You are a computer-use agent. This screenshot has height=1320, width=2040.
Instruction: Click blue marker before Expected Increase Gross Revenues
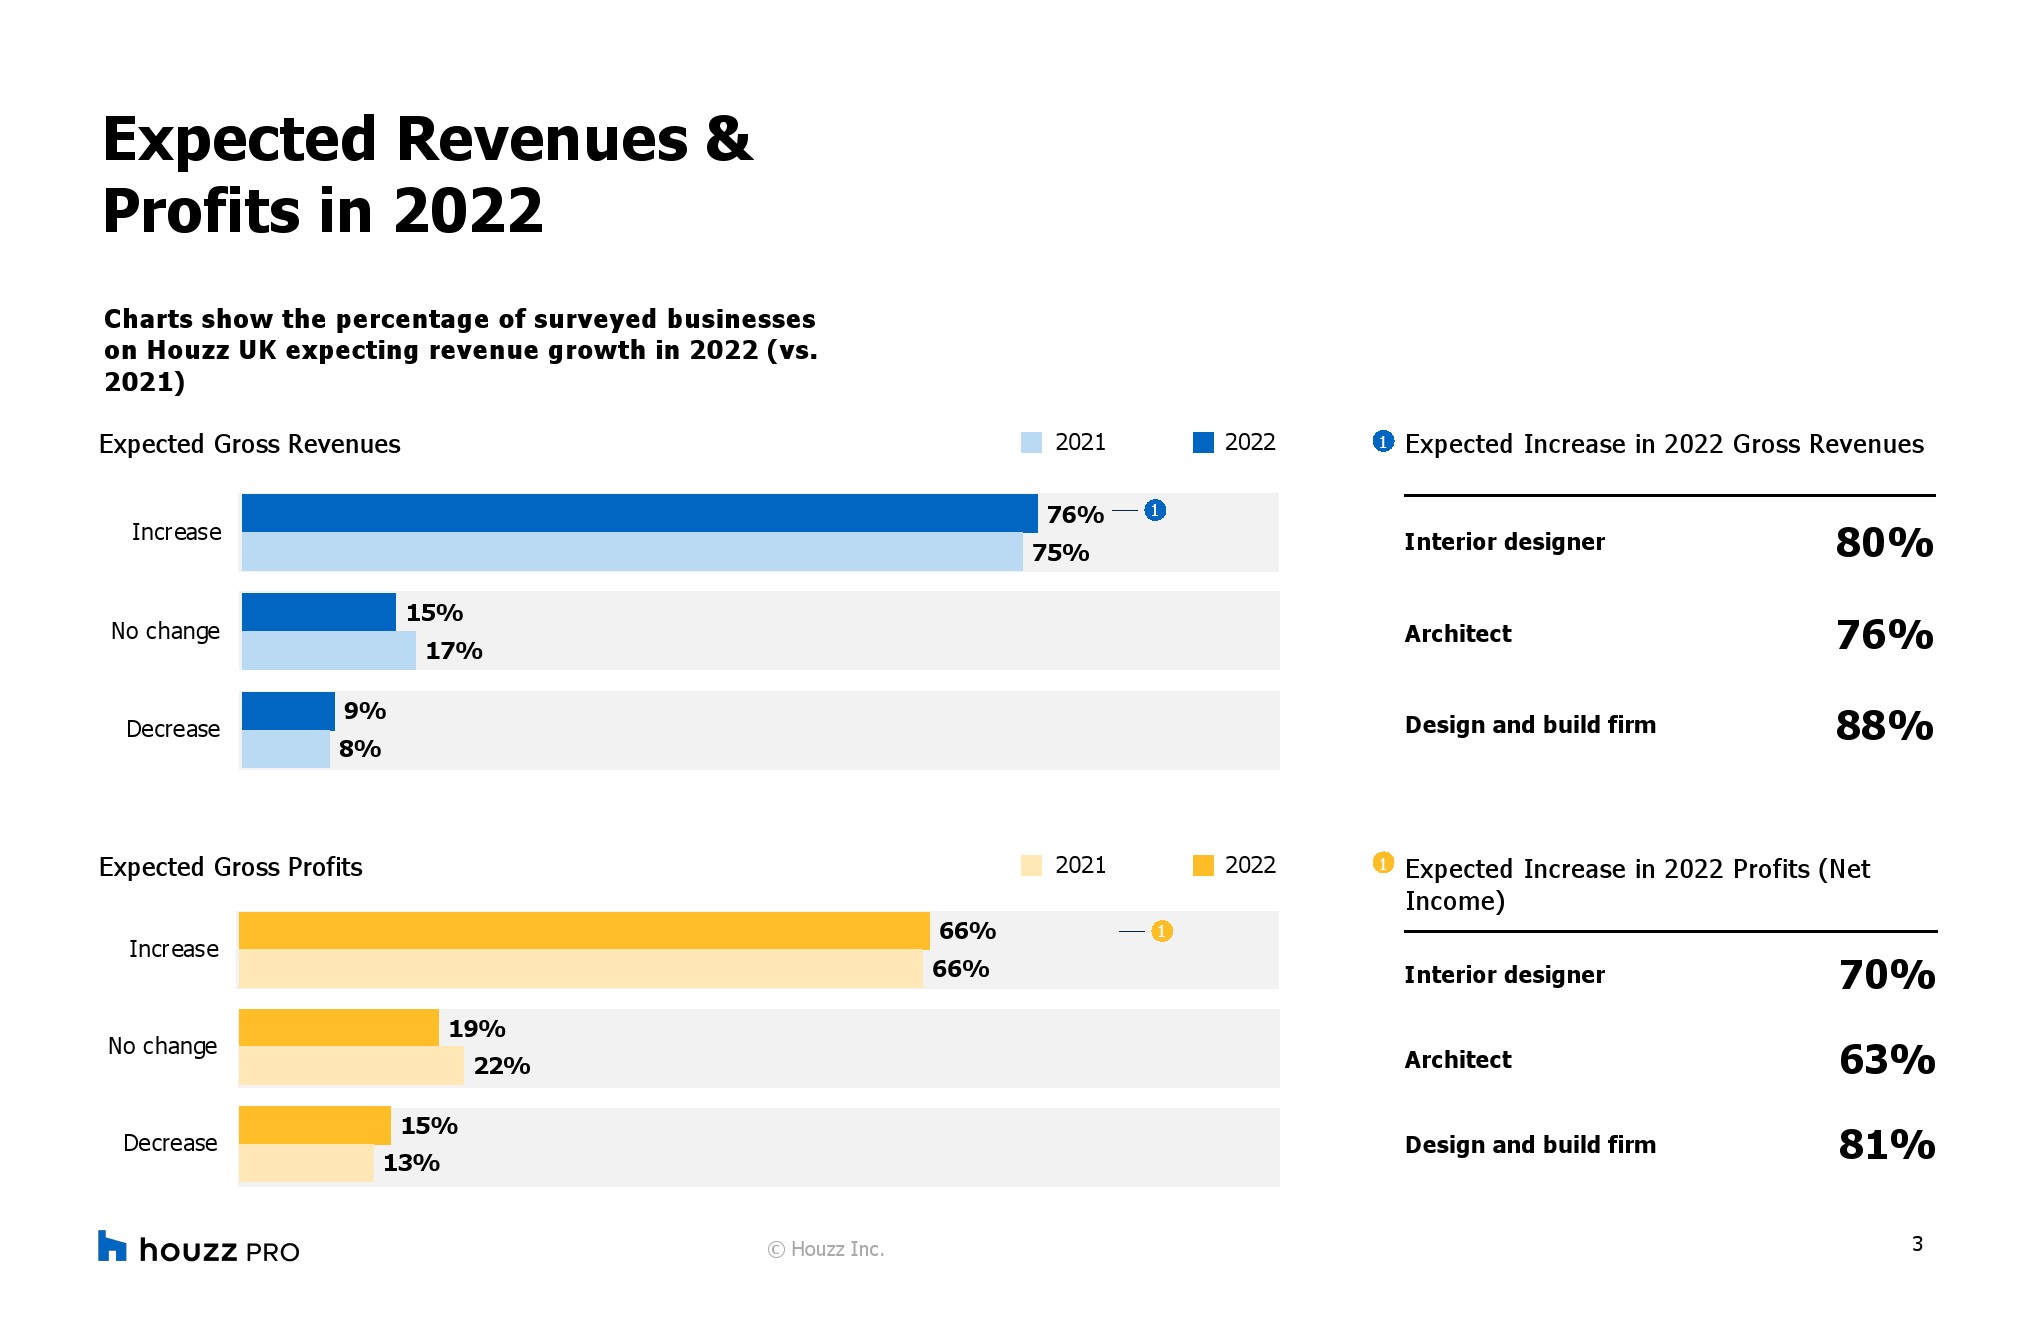(x=1383, y=442)
